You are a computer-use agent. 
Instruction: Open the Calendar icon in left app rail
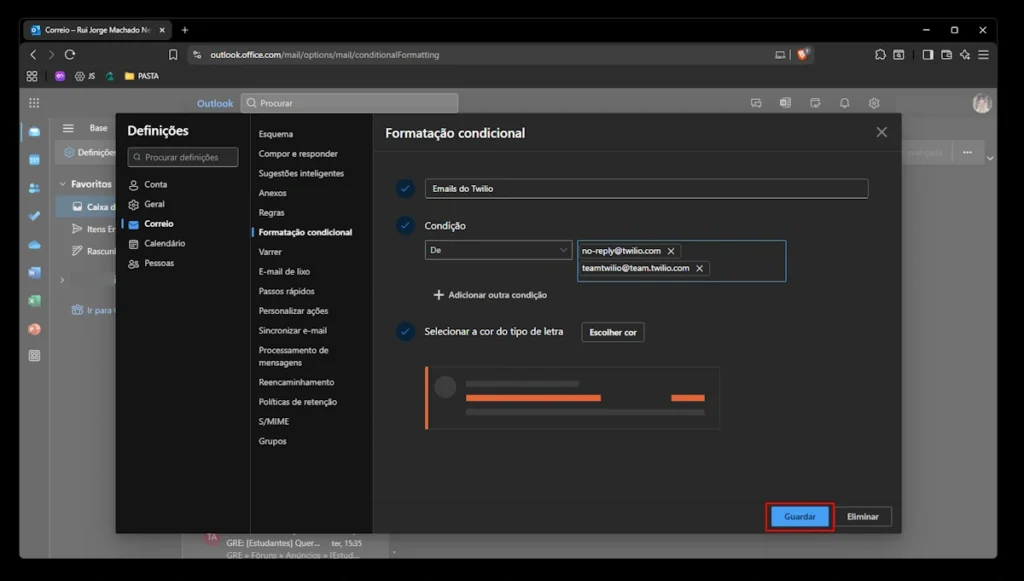coord(34,160)
